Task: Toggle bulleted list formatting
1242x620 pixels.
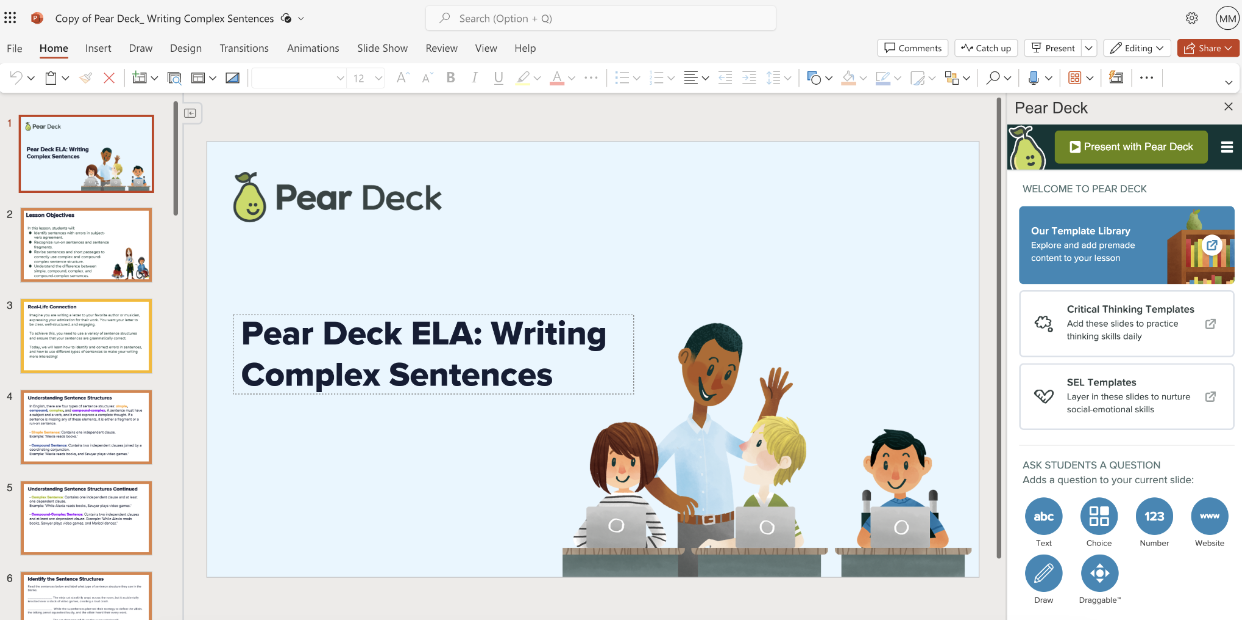Action: pos(622,77)
